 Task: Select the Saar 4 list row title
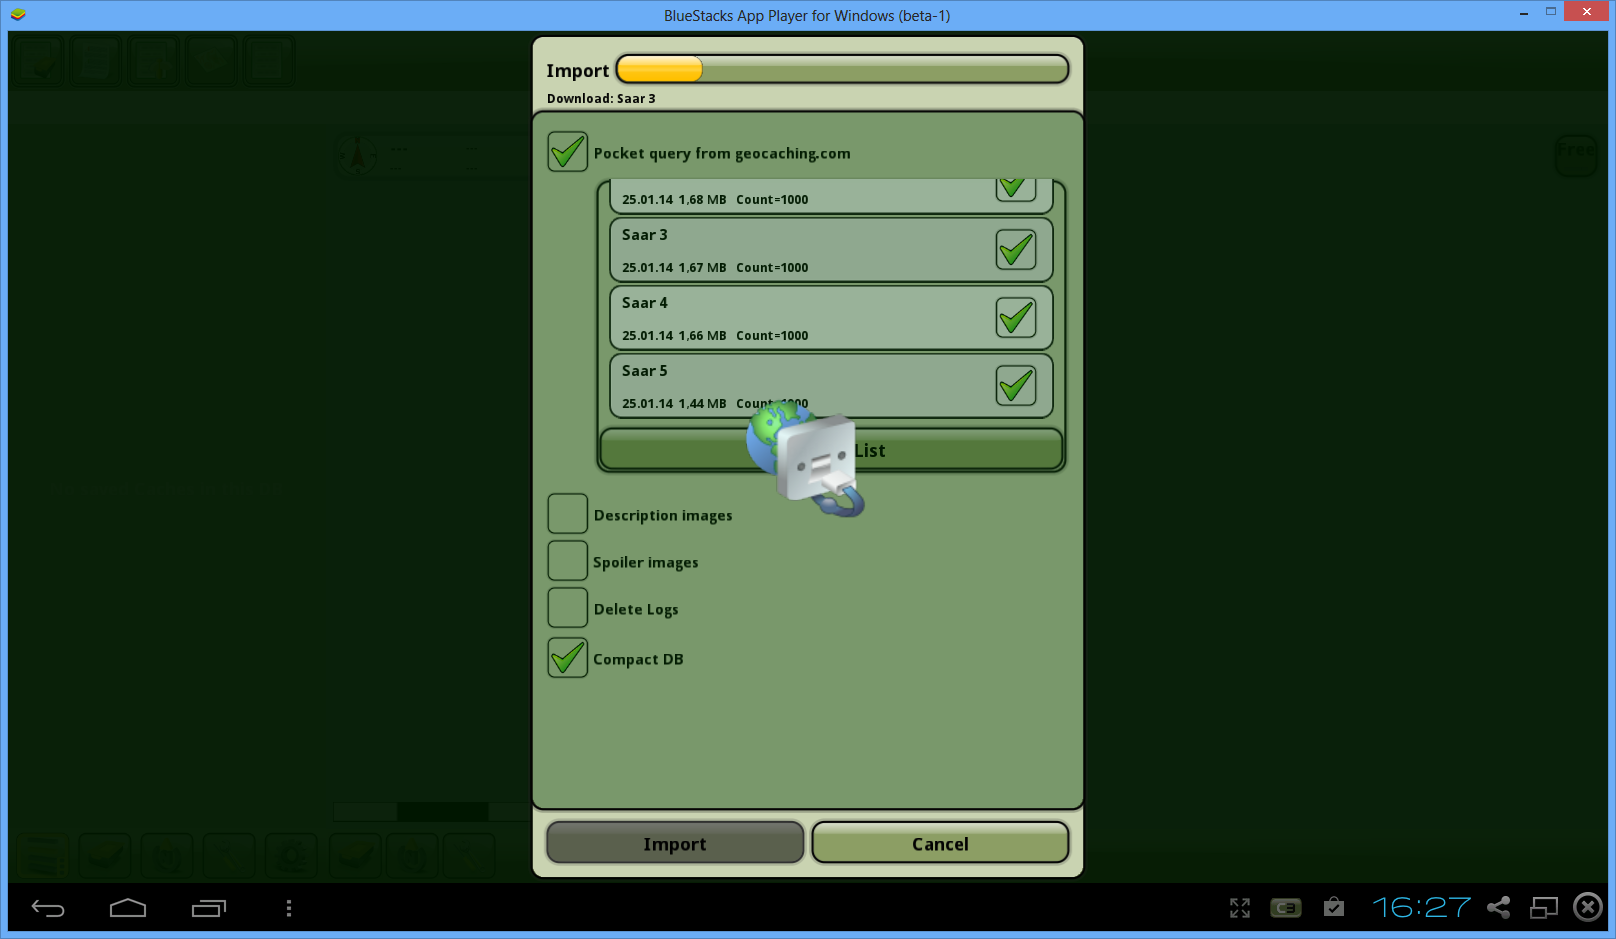(x=644, y=303)
